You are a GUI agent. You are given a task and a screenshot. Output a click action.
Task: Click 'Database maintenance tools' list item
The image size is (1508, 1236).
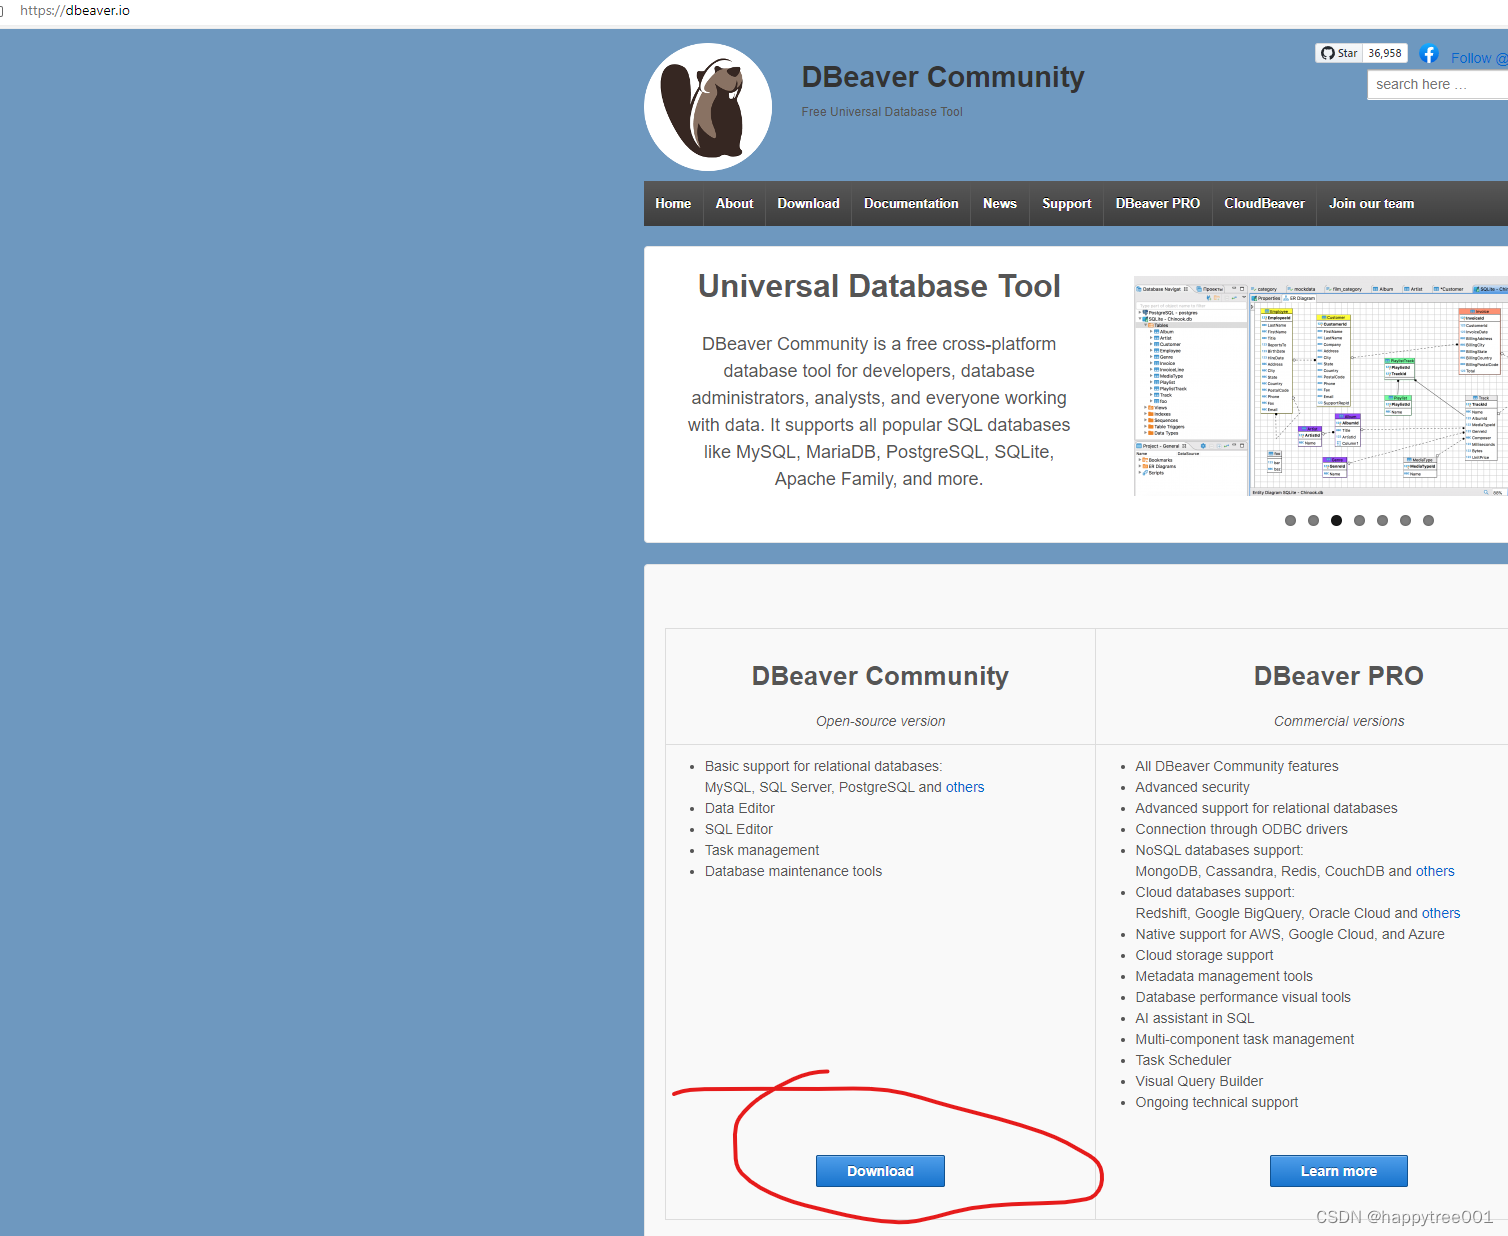coord(794,871)
